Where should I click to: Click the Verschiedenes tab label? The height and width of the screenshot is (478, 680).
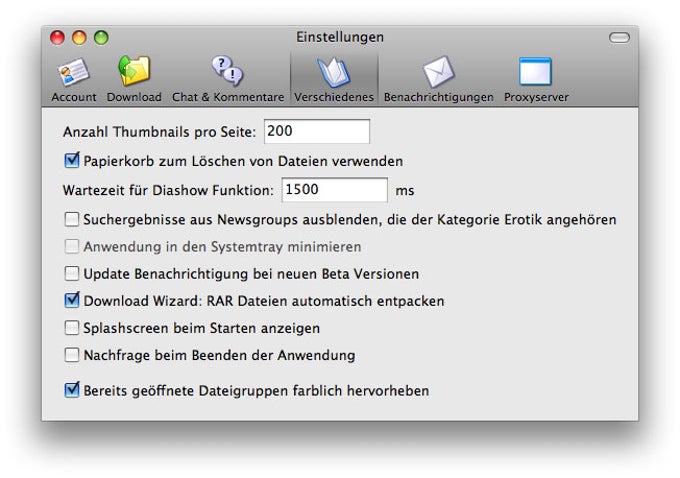click(x=334, y=97)
